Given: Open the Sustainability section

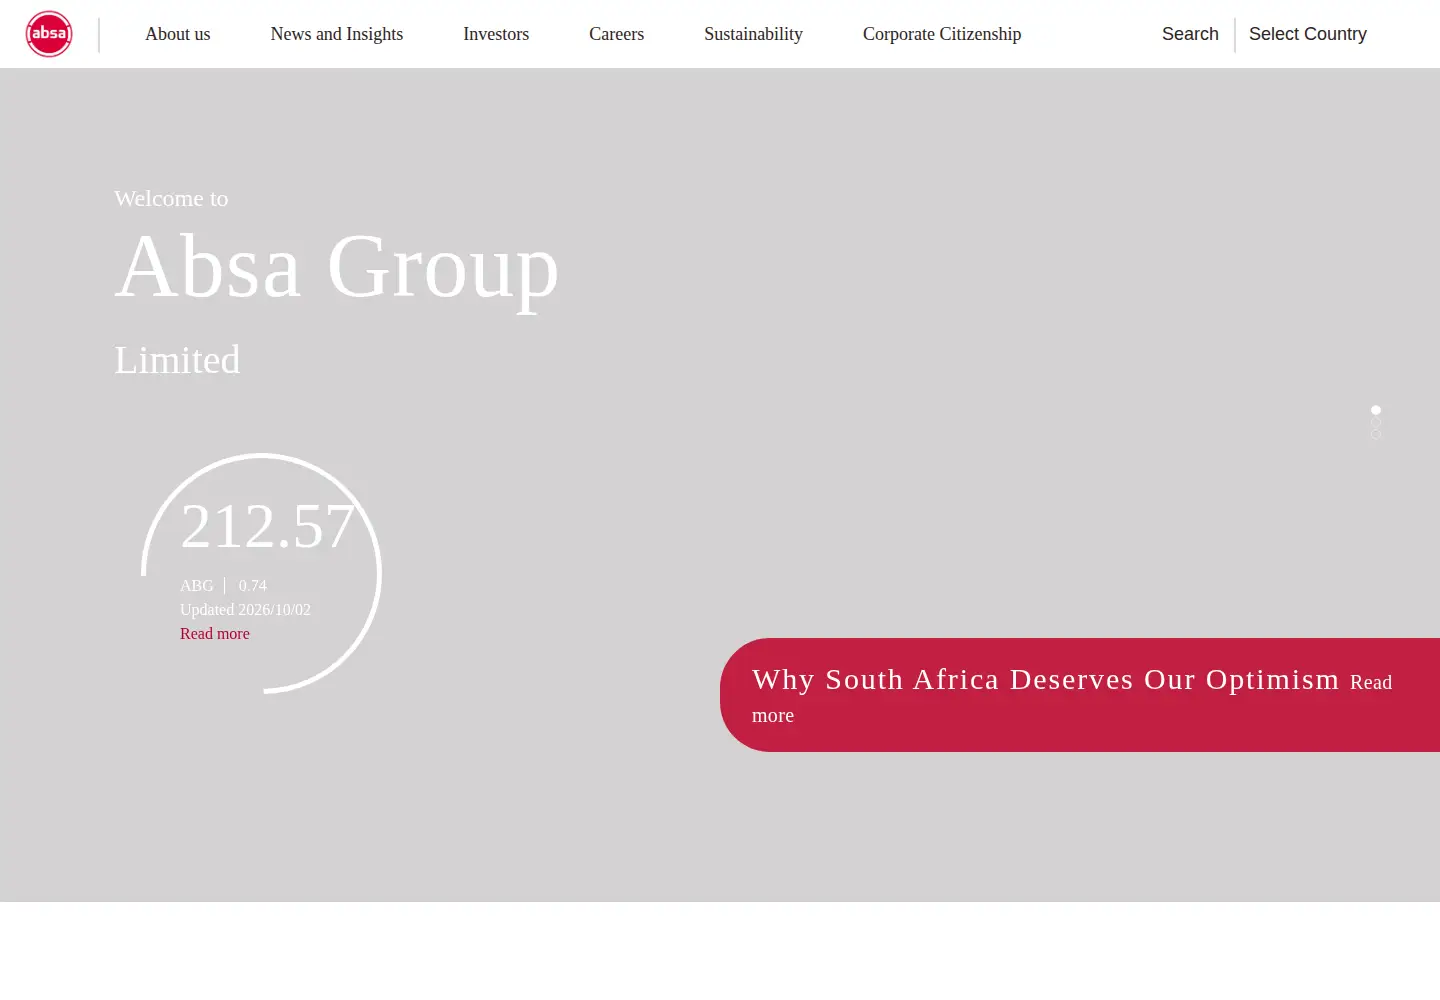Looking at the screenshot, I should (x=753, y=34).
